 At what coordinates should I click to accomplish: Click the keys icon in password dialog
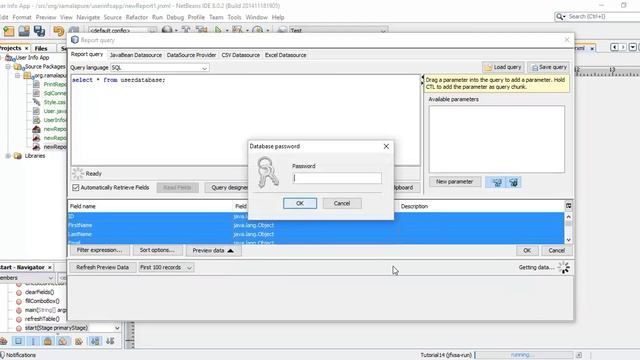pos(267,172)
